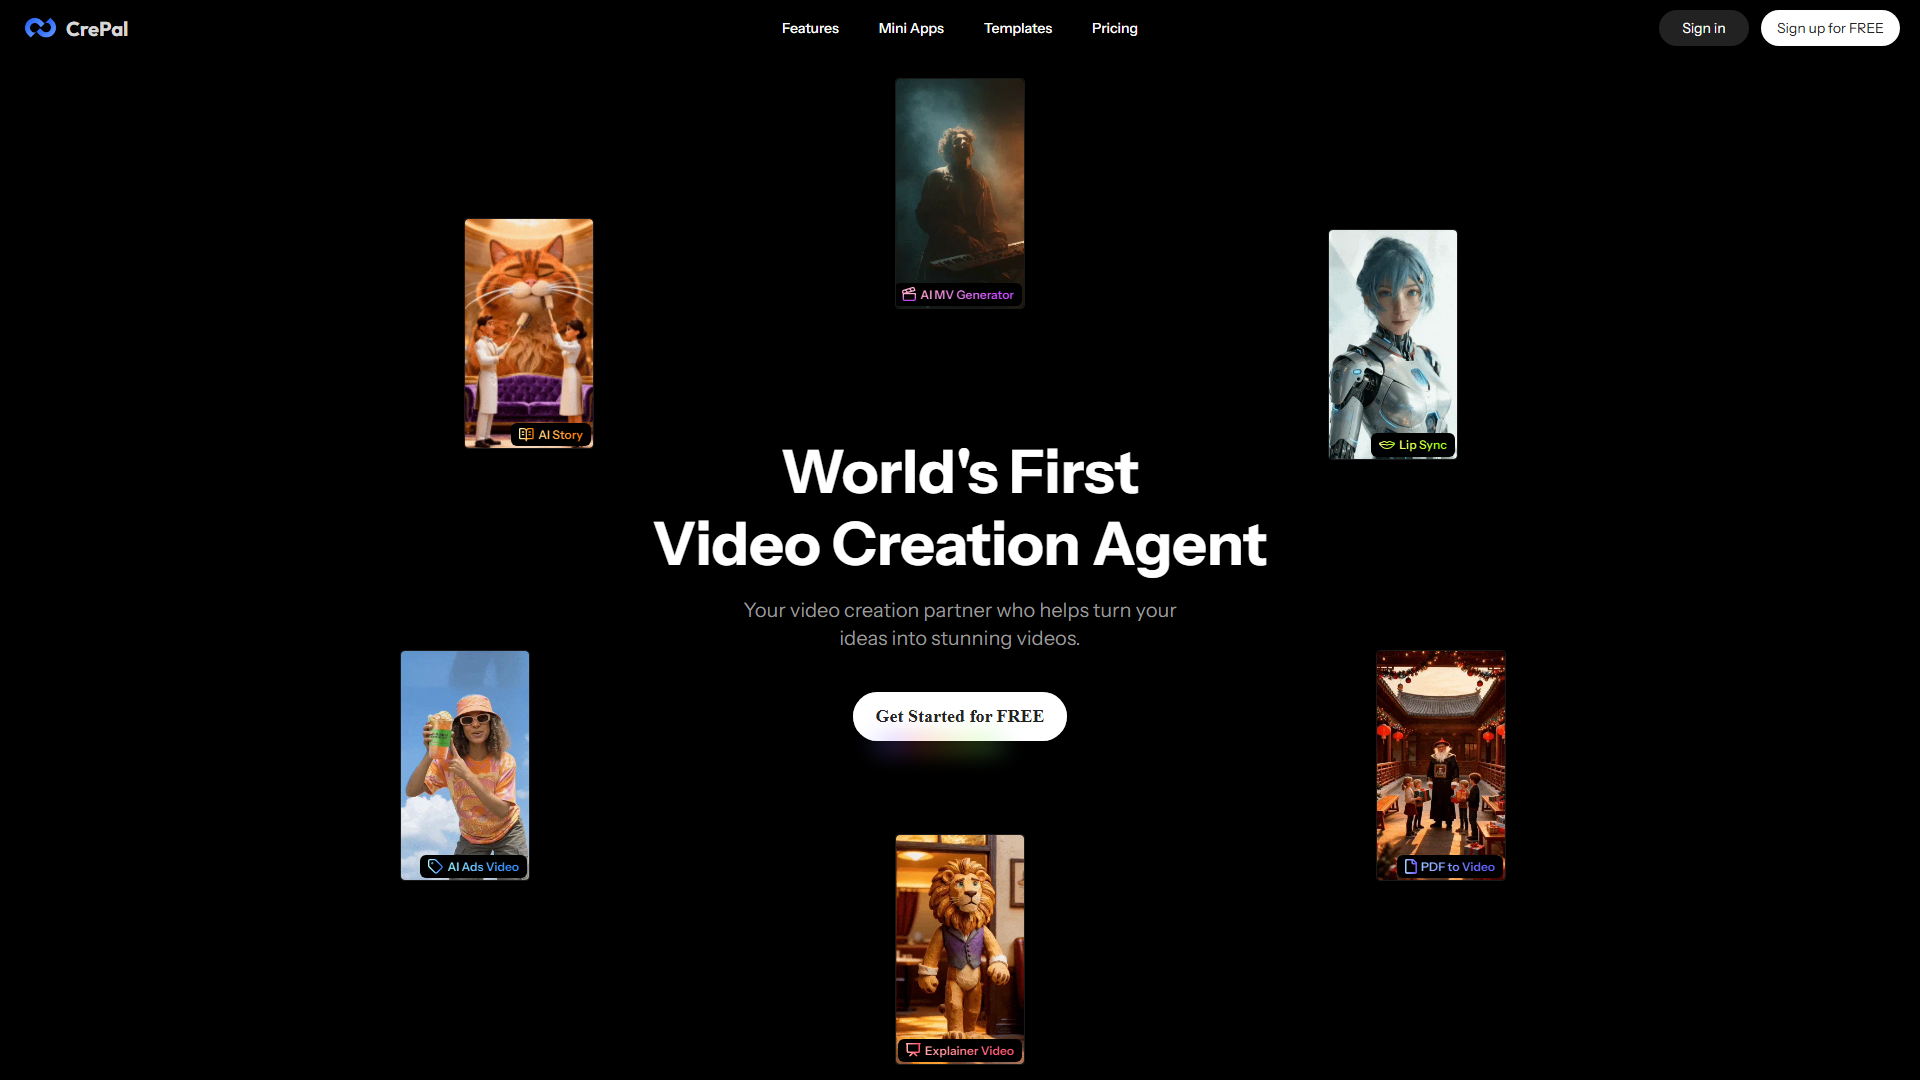Click the lips icon on Lip Sync label
The width and height of the screenshot is (1920, 1080).
1386,445
